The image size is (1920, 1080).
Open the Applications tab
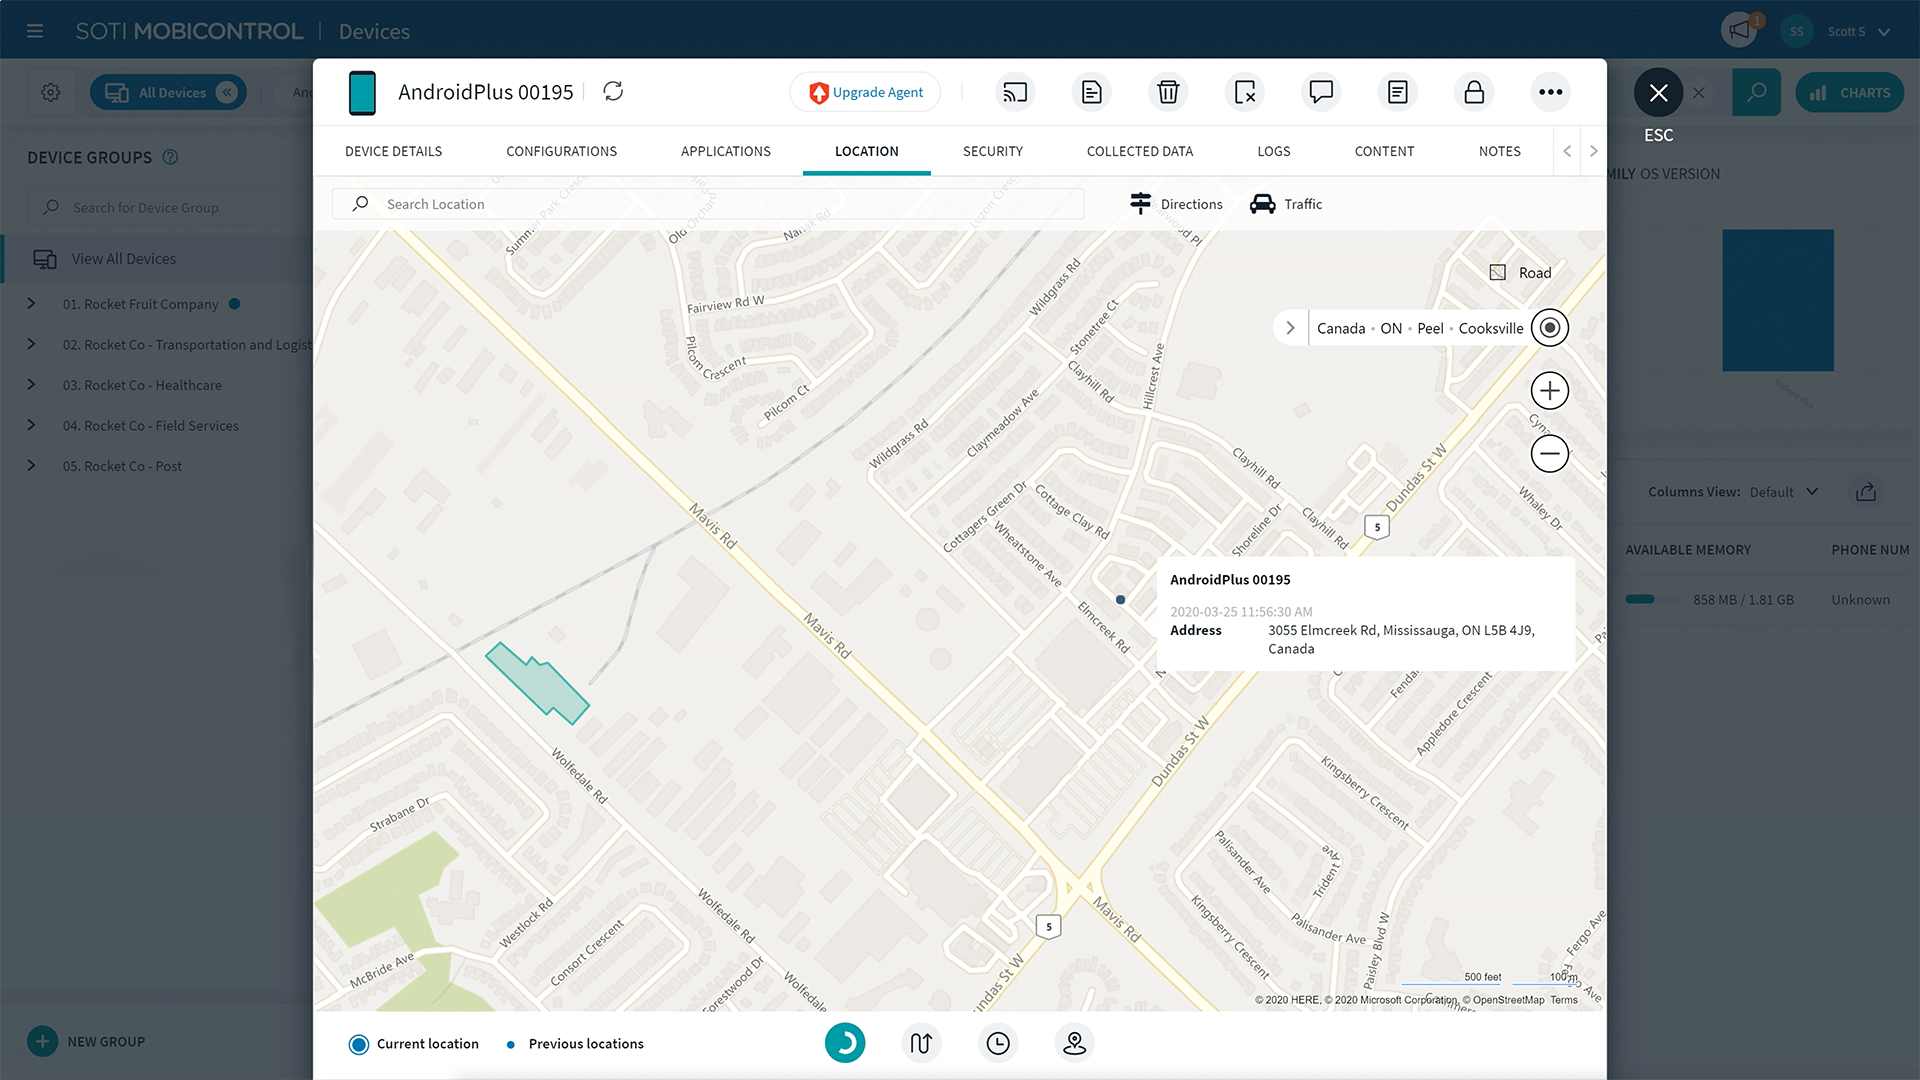(725, 151)
